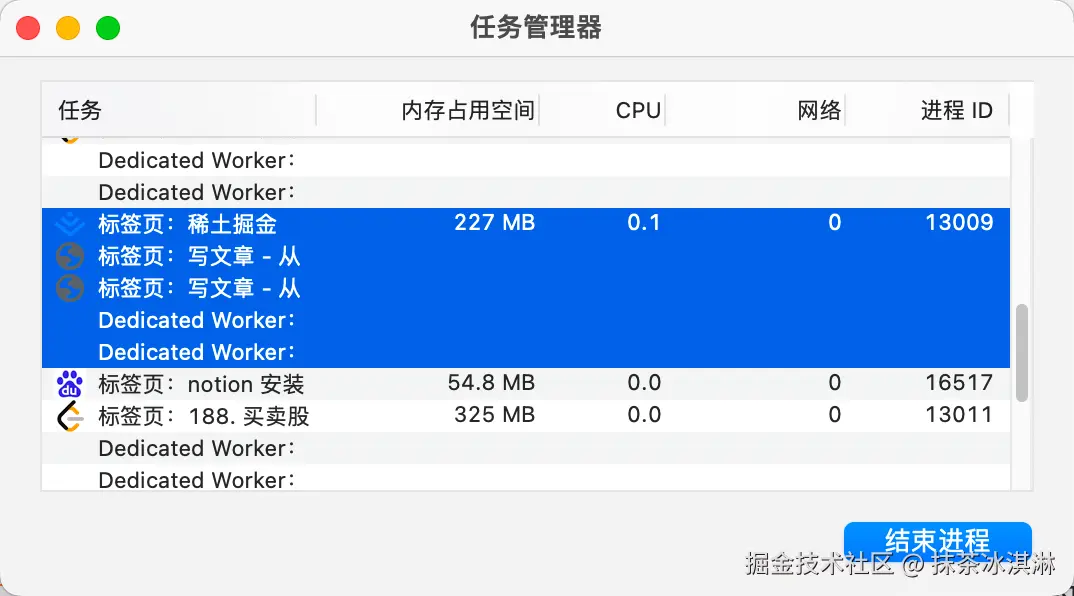Click the vertical scrollbar thumb
Image resolution: width=1074 pixels, height=596 pixels.
pos(1021,353)
